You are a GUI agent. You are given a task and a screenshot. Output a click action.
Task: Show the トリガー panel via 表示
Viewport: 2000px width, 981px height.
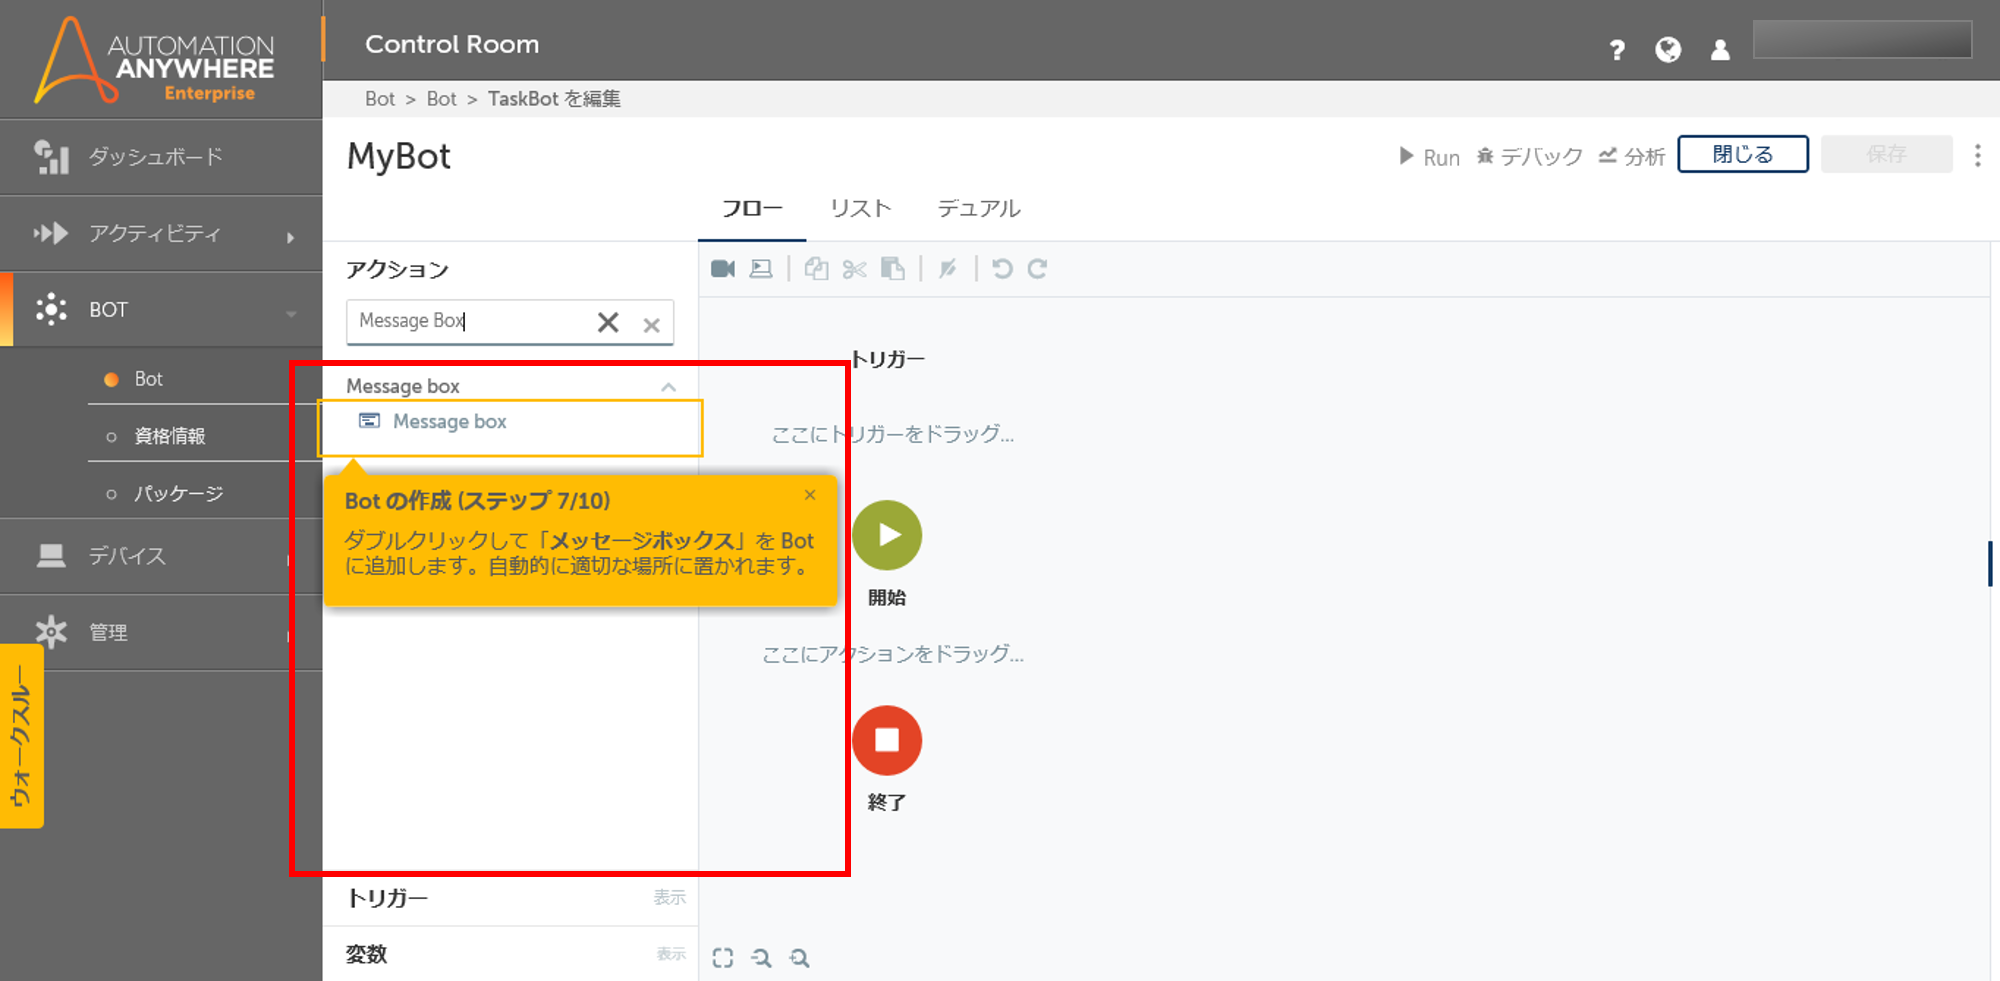(669, 898)
